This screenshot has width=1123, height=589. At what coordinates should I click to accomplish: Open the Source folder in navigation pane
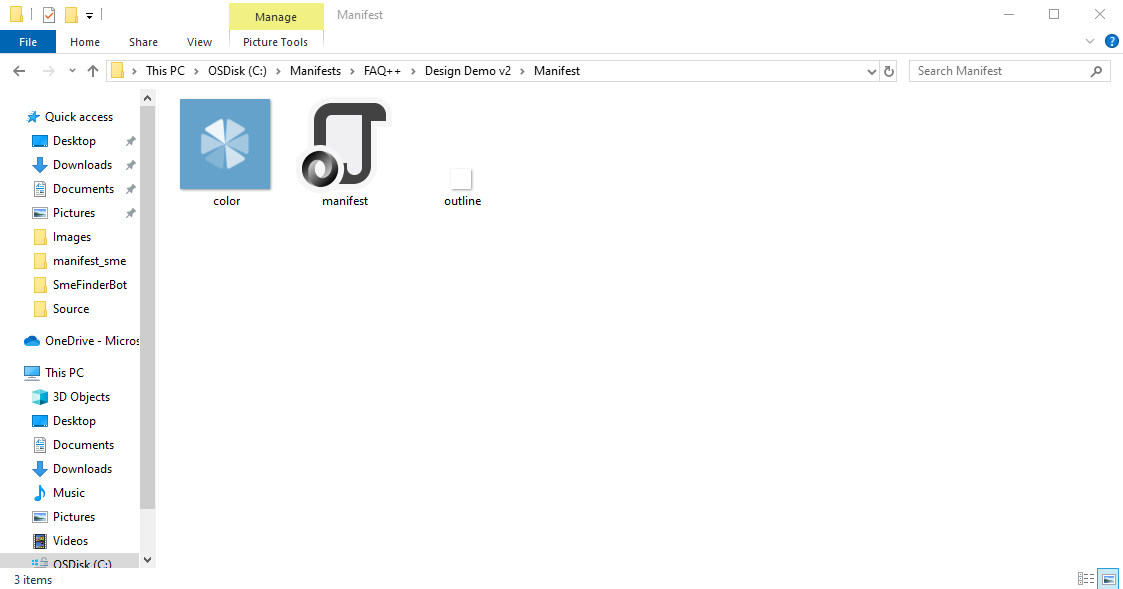70,309
